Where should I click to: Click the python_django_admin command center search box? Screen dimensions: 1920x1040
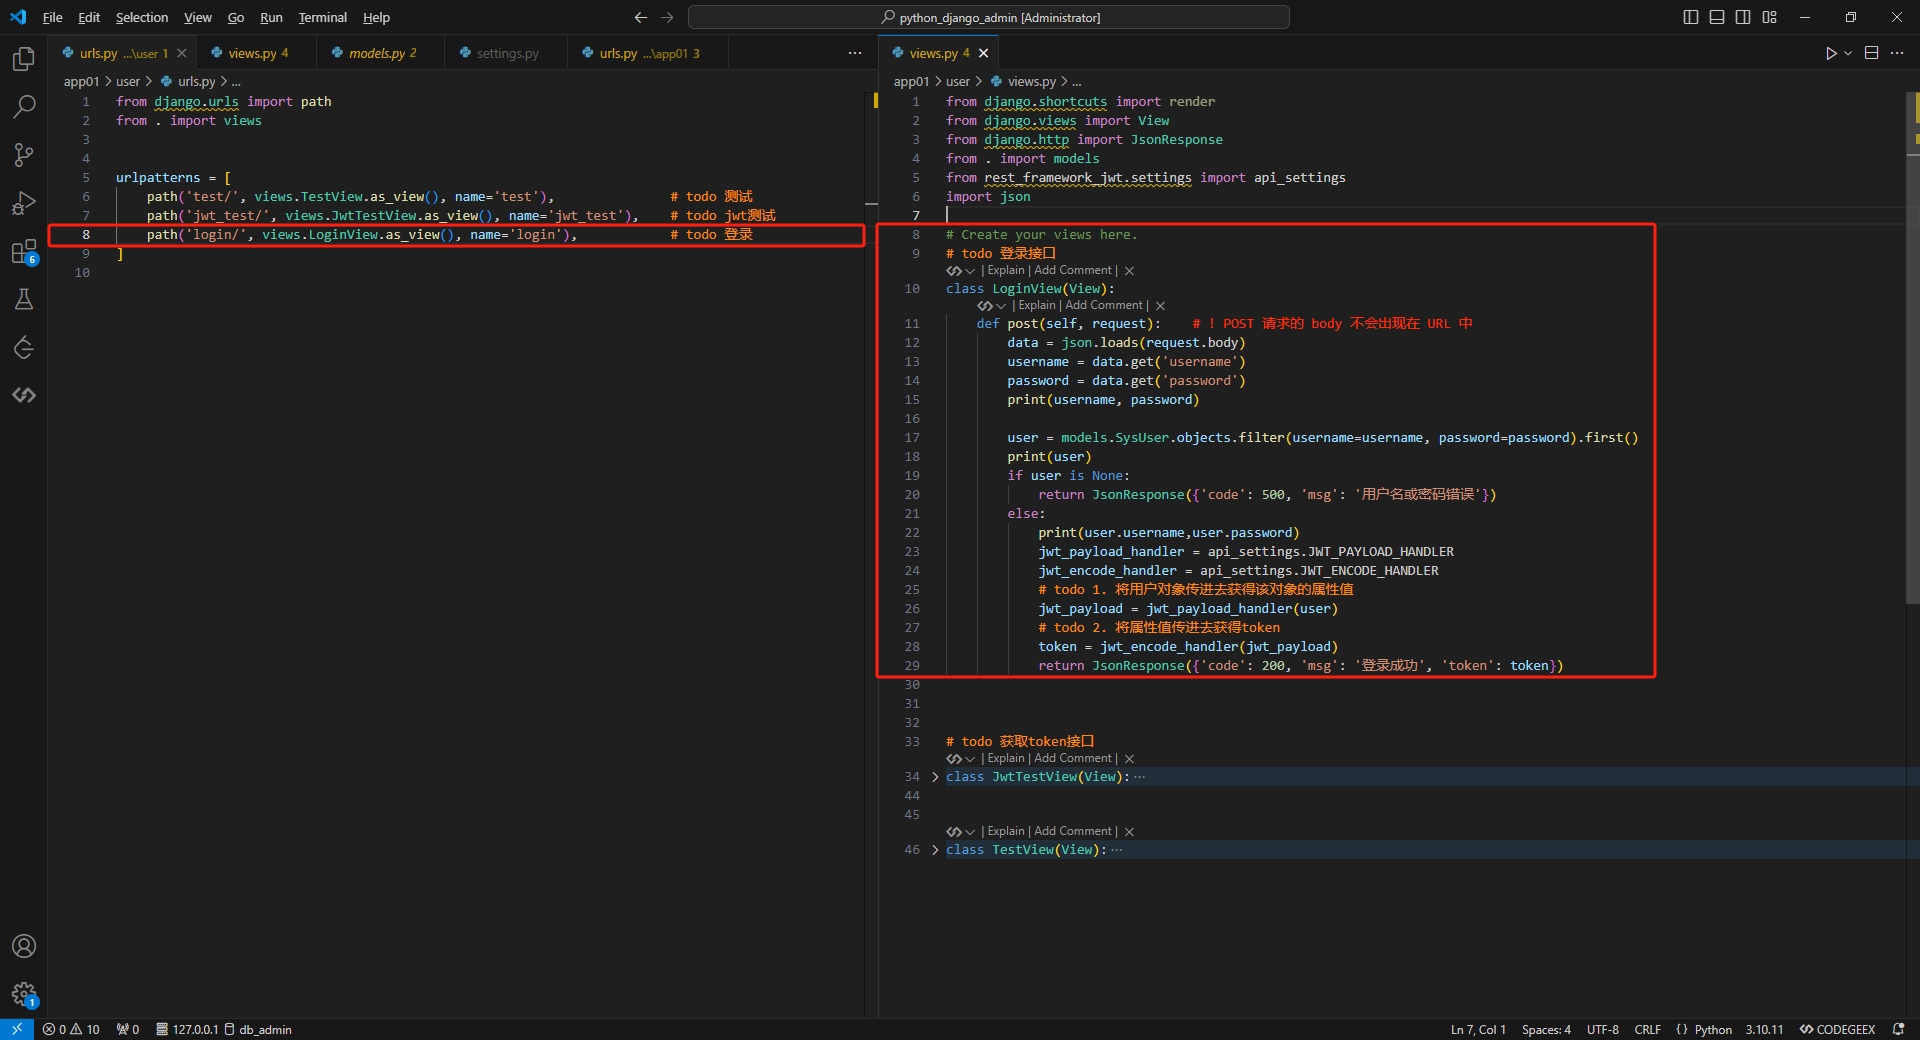tap(988, 17)
